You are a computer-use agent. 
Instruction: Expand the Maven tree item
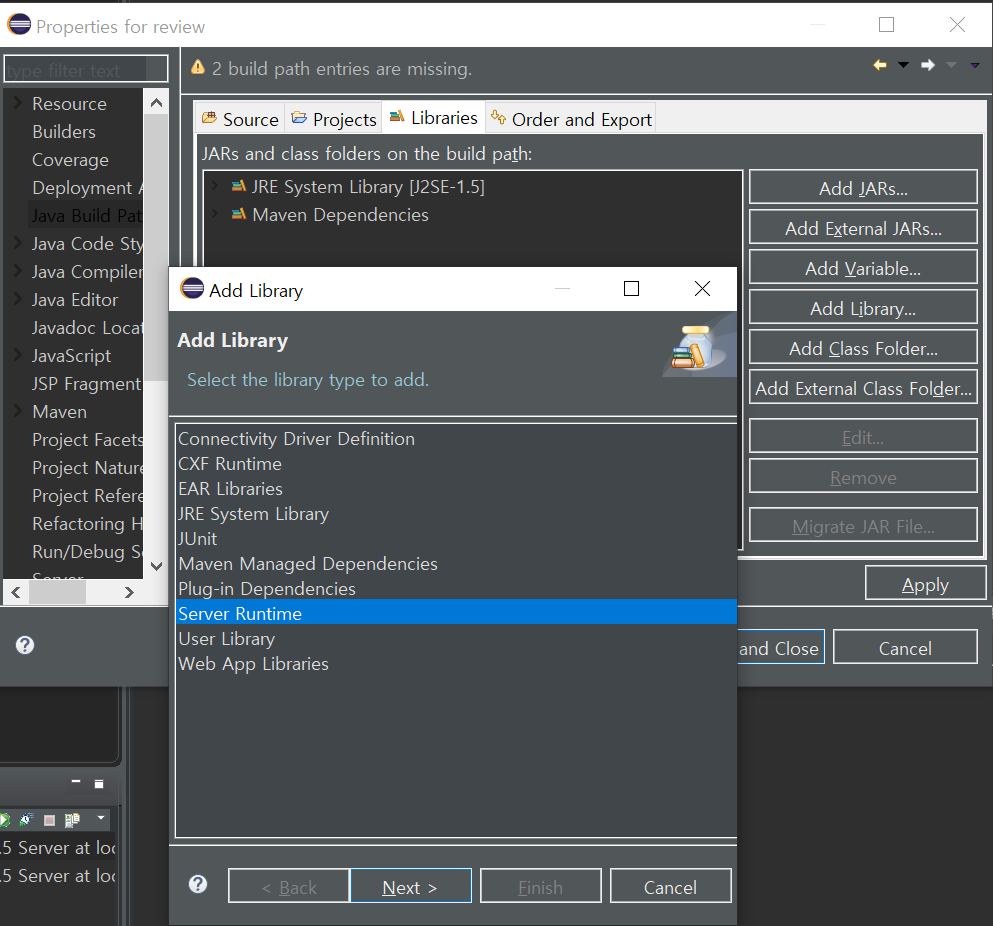click(x=18, y=410)
